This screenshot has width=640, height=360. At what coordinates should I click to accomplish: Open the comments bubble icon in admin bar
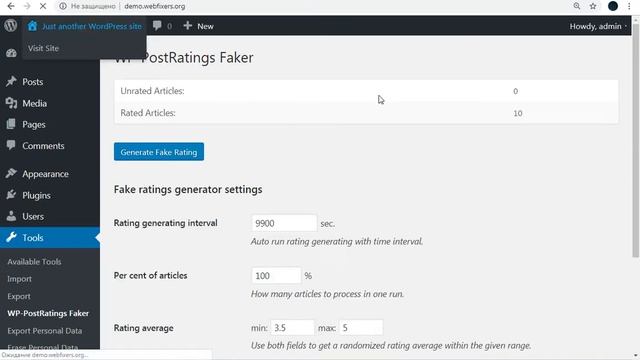[x=157, y=26]
